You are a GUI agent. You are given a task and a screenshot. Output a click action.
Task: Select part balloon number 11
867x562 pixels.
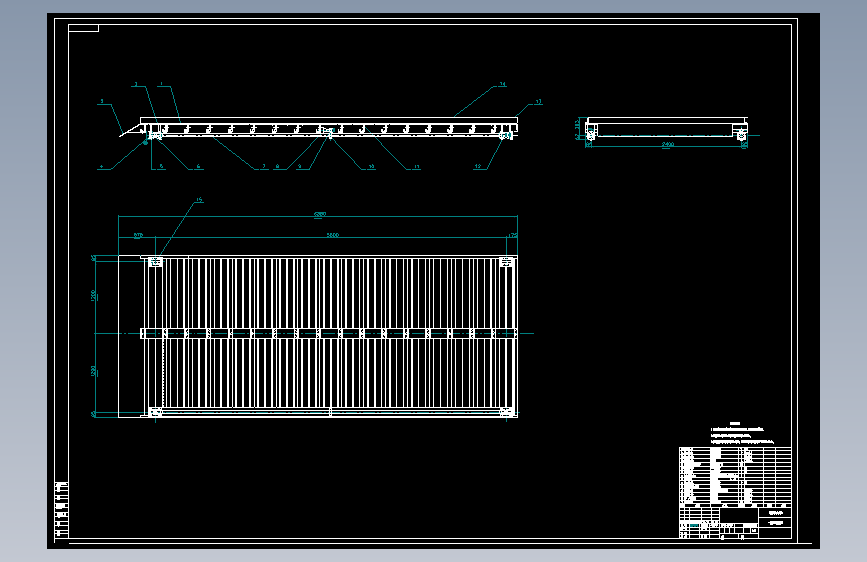click(416, 166)
